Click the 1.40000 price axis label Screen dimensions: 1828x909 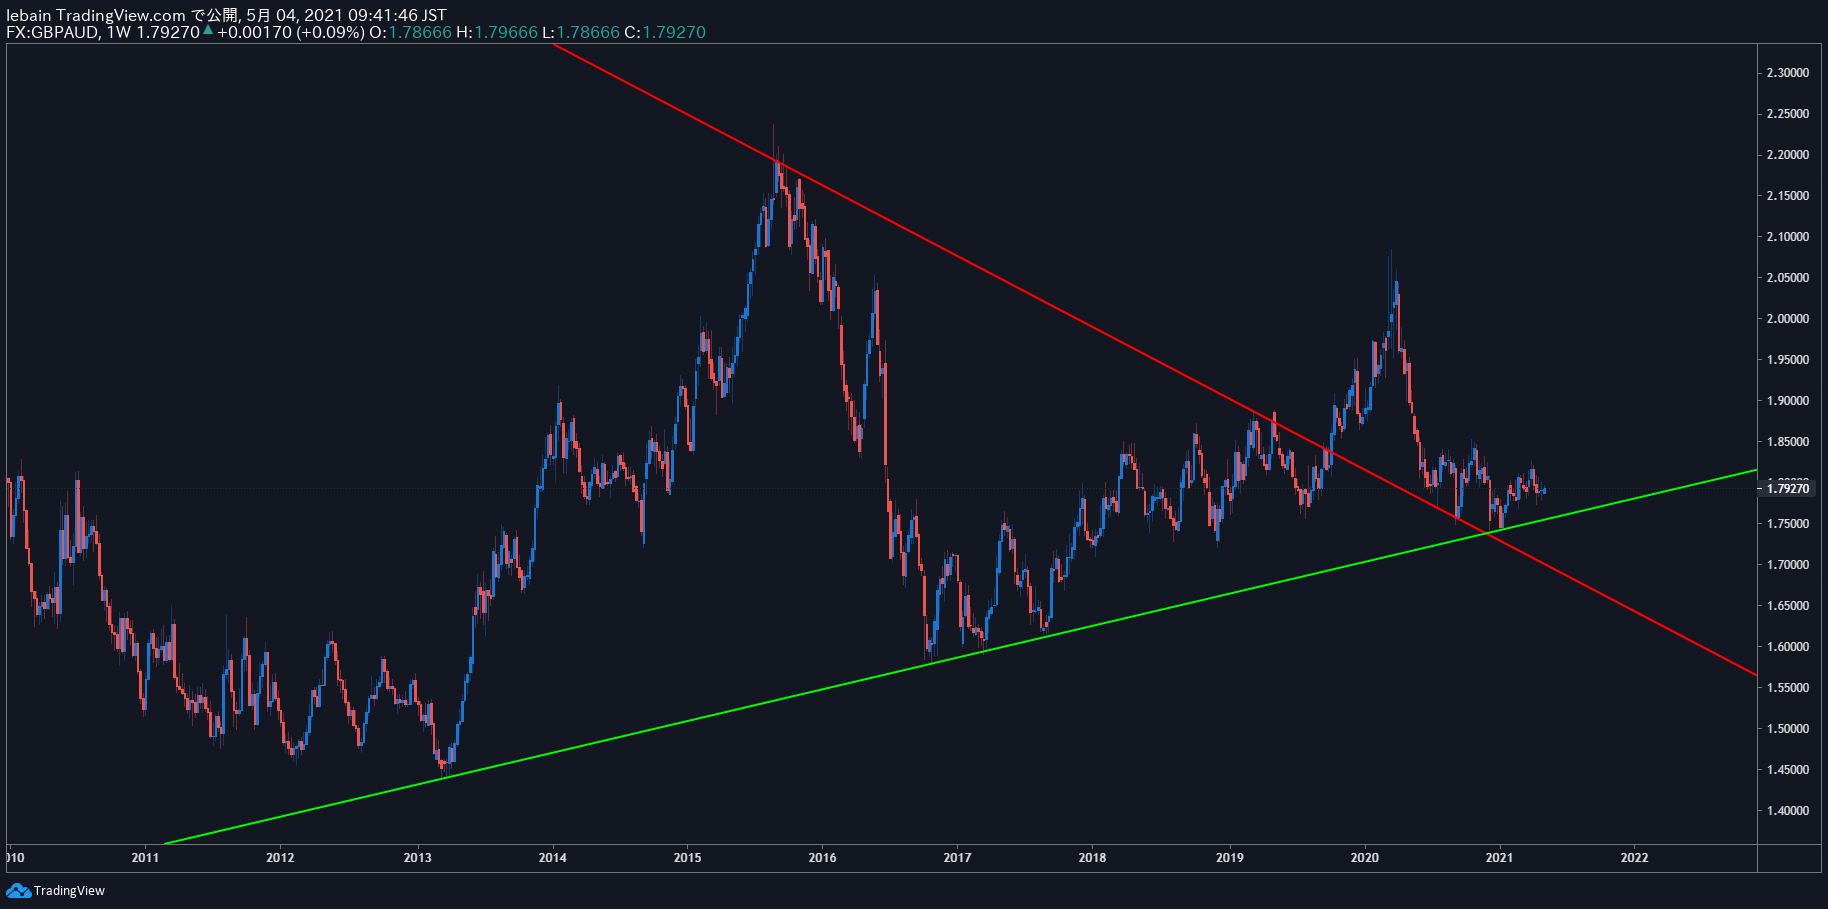[1788, 811]
